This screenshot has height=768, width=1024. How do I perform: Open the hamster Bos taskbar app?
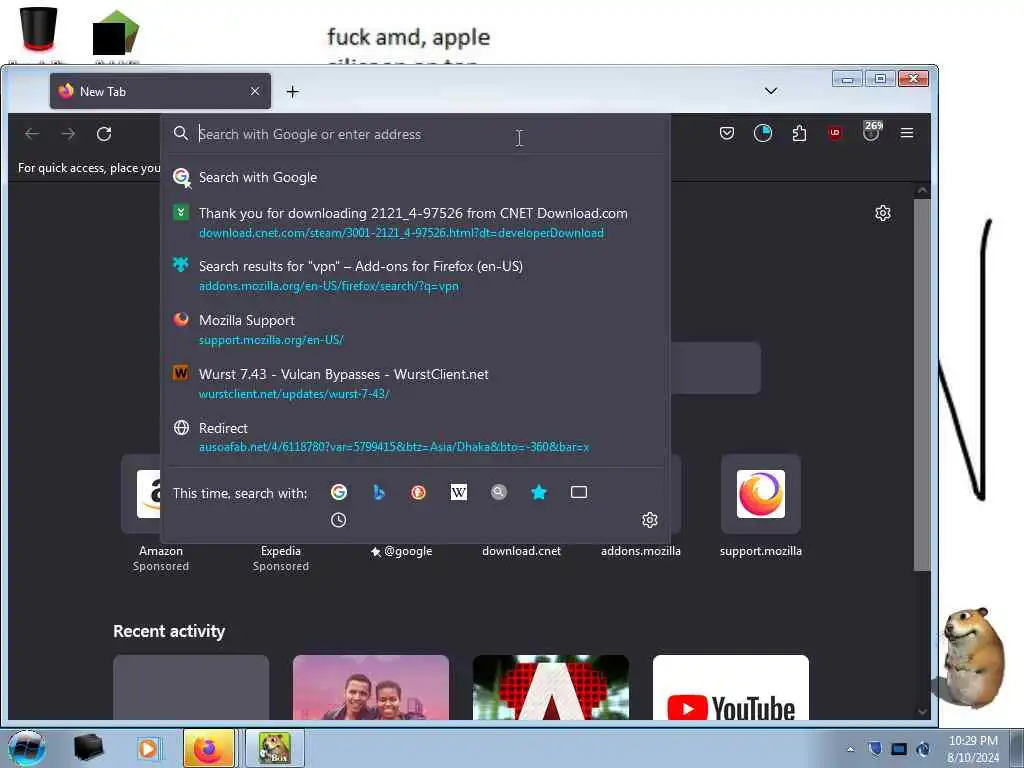(x=274, y=748)
